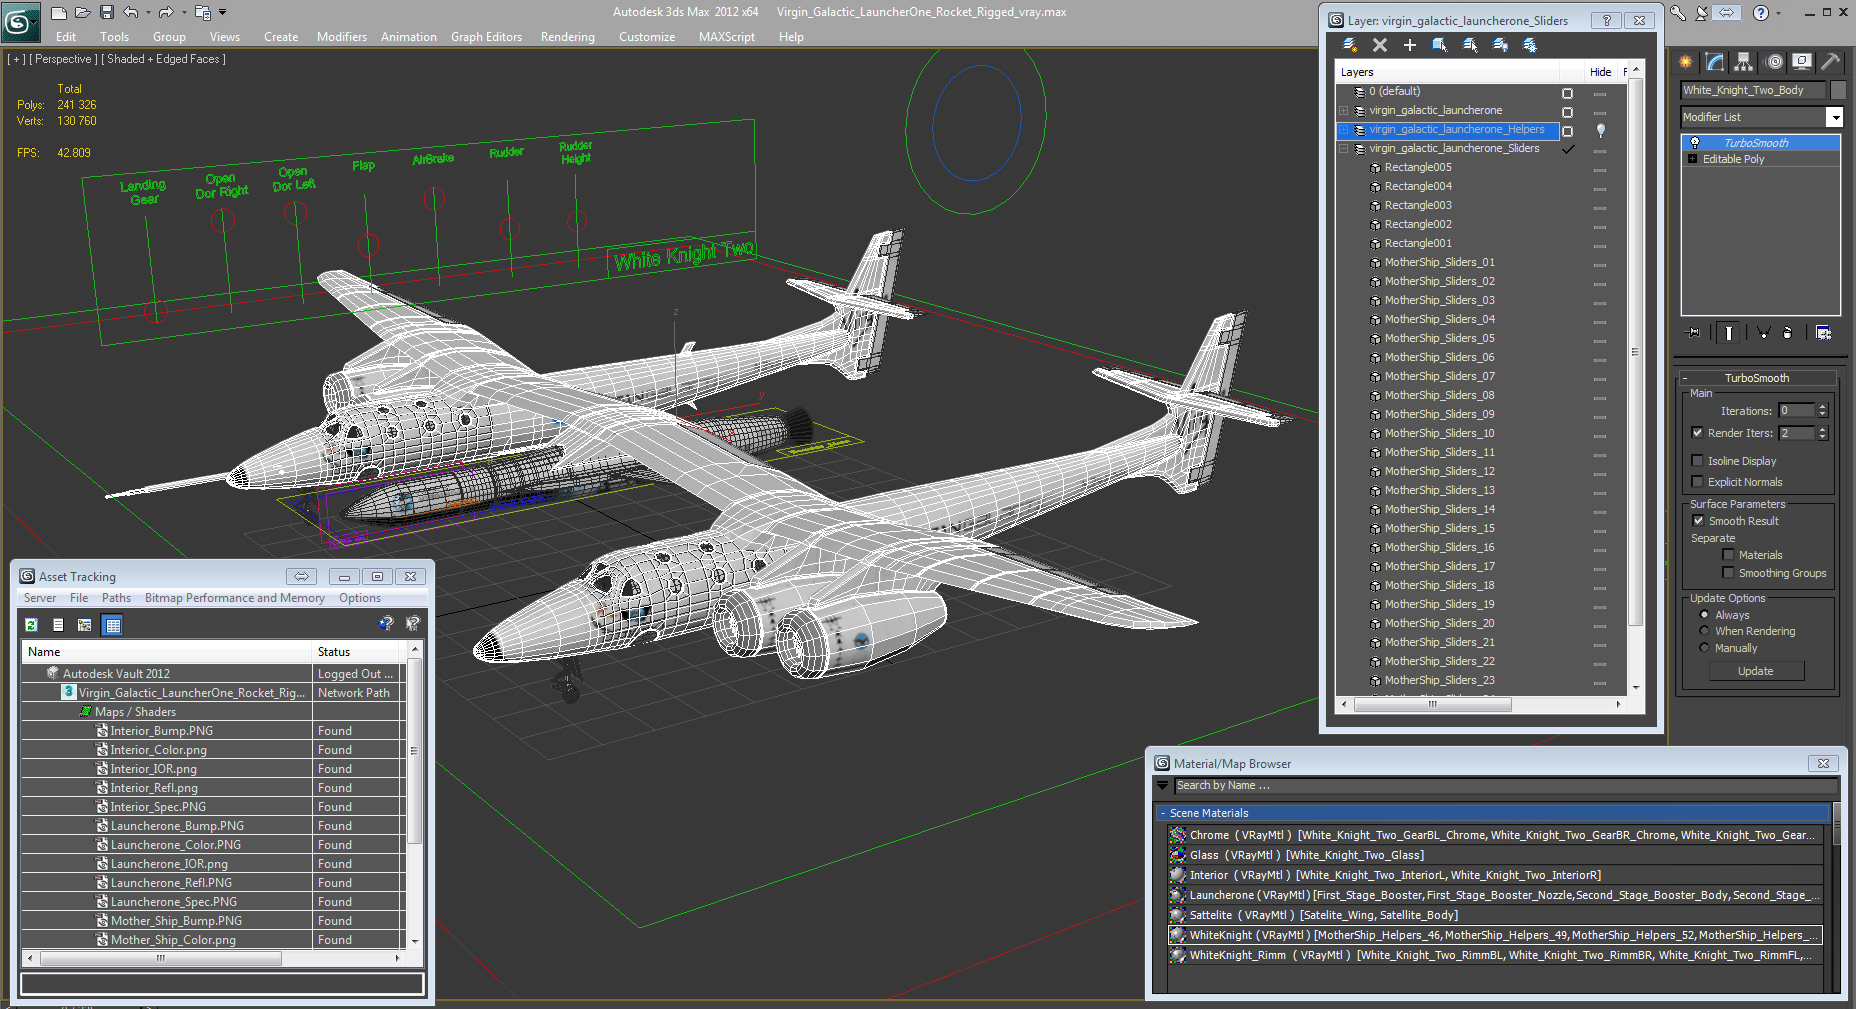Undo the last action with the Undo arrow
Image resolution: width=1856 pixels, height=1009 pixels.
tap(131, 13)
